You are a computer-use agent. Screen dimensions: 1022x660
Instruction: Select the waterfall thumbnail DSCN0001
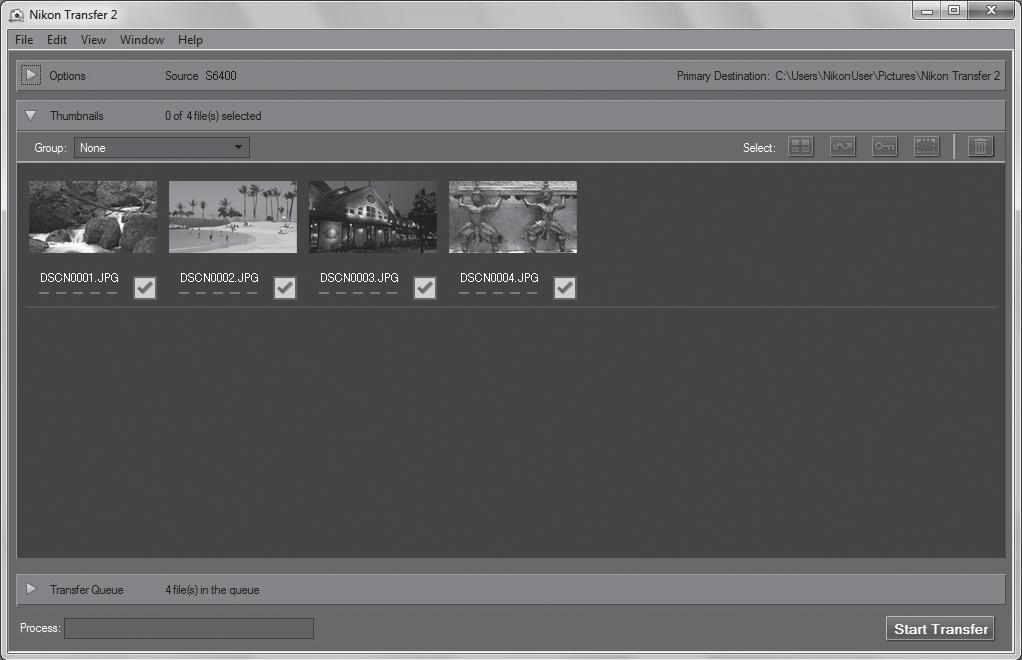93,217
